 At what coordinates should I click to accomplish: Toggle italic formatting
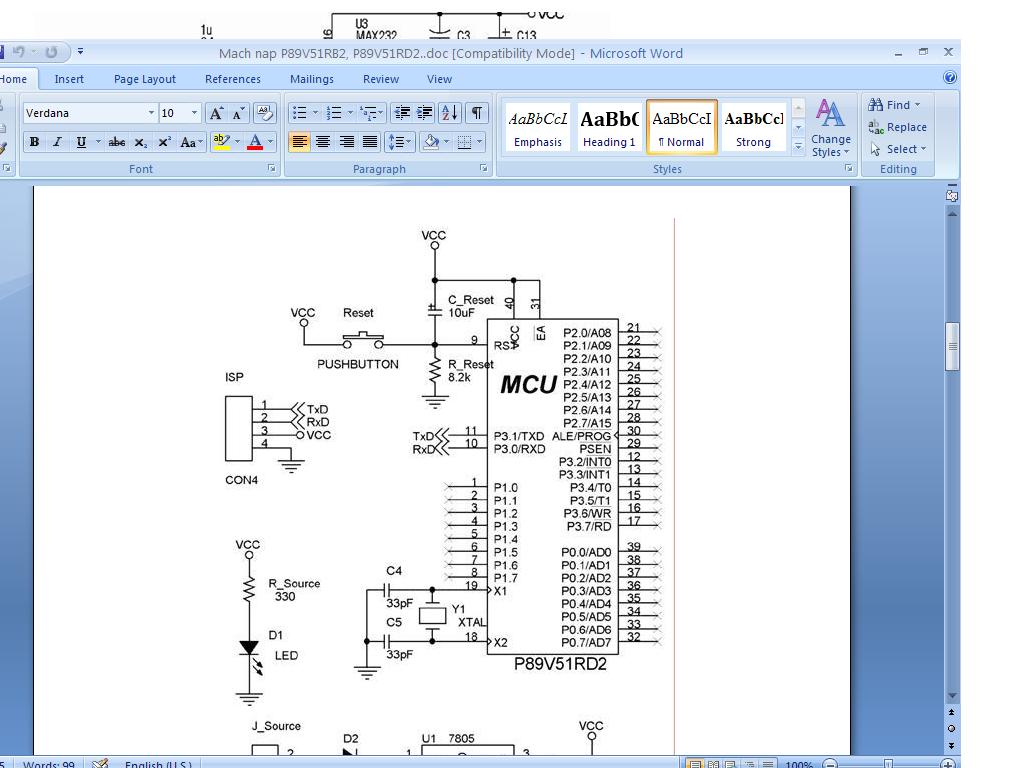tap(57, 142)
